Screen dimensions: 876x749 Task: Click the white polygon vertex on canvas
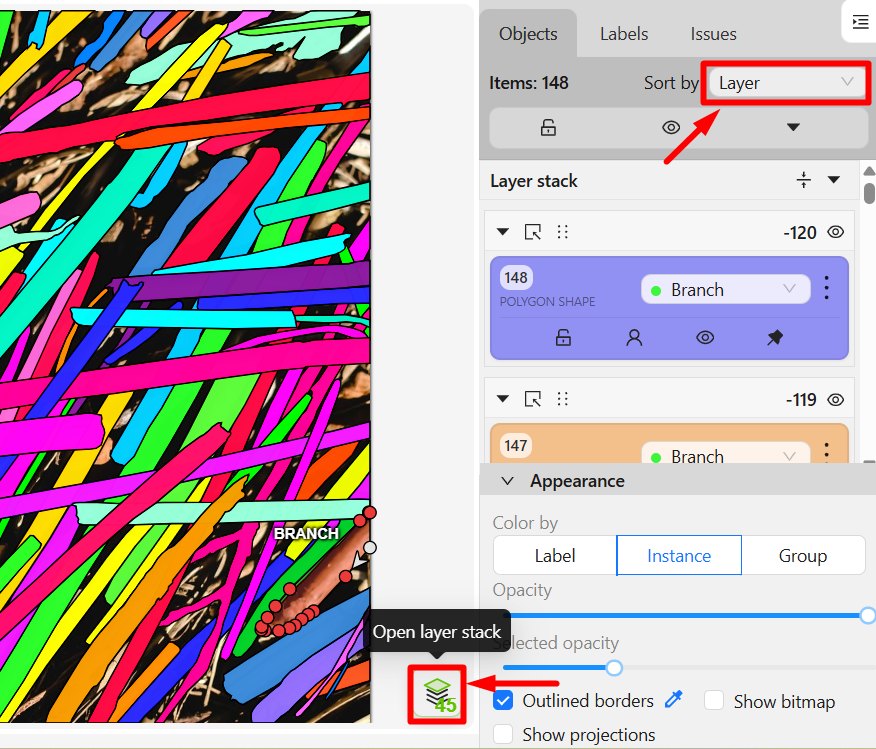click(369, 548)
